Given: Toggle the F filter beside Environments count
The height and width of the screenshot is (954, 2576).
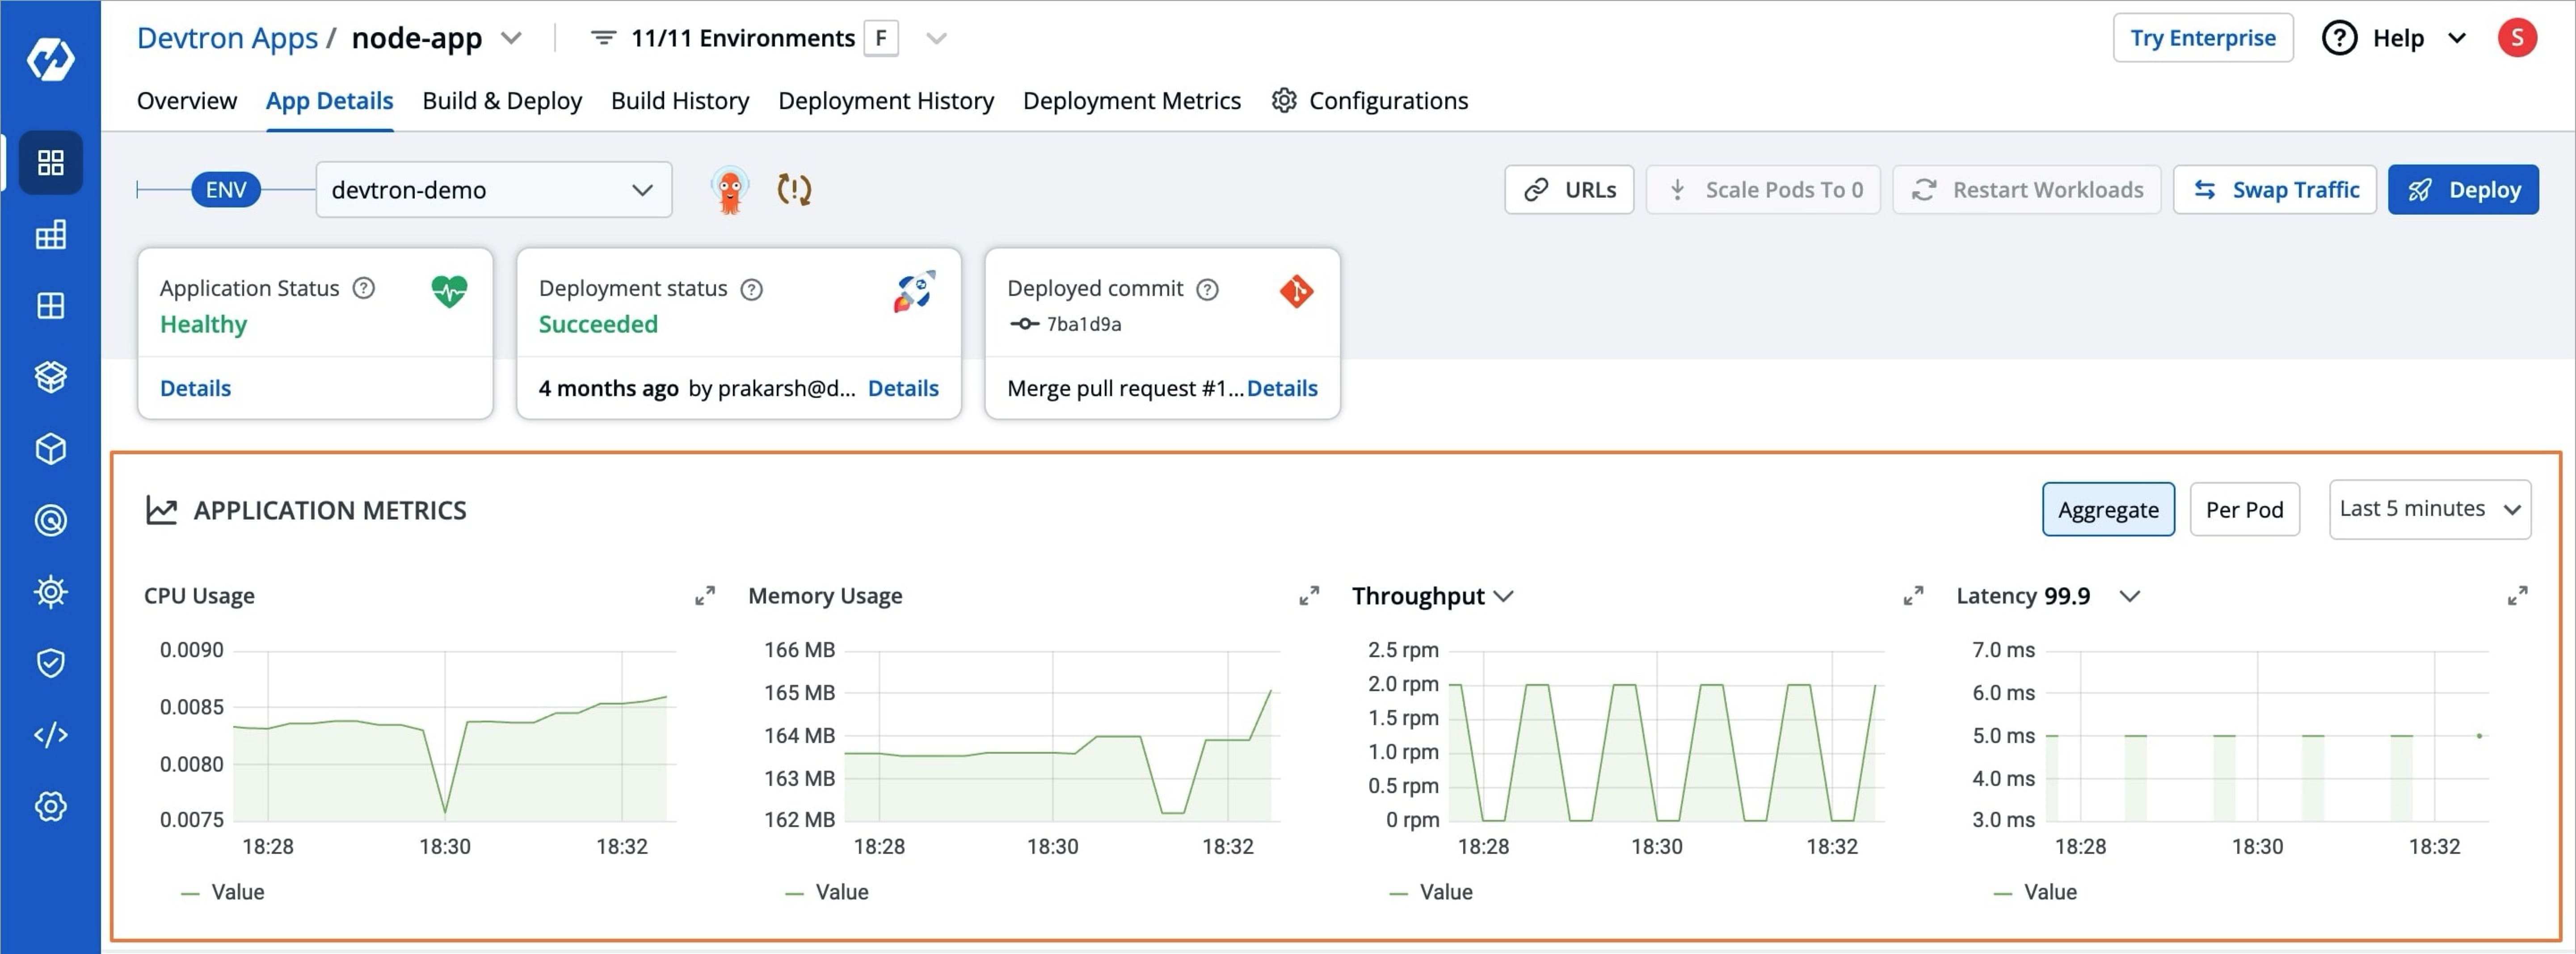Looking at the screenshot, I should [880, 38].
